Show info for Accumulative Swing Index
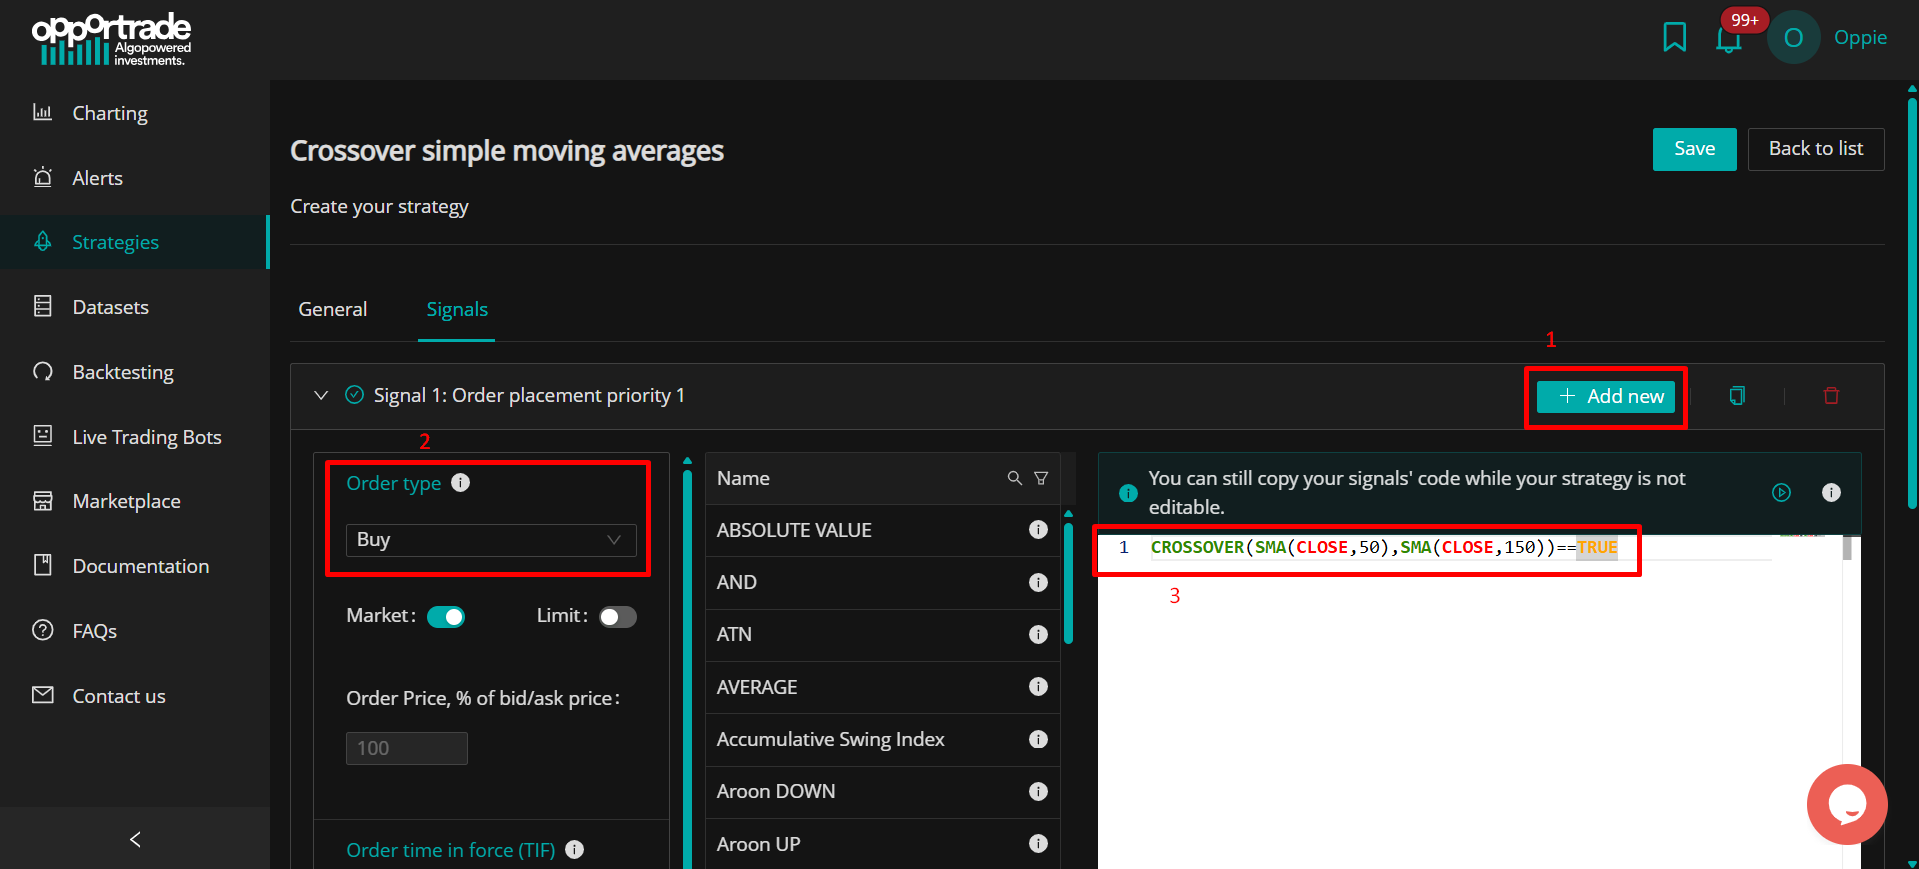 click(x=1038, y=739)
